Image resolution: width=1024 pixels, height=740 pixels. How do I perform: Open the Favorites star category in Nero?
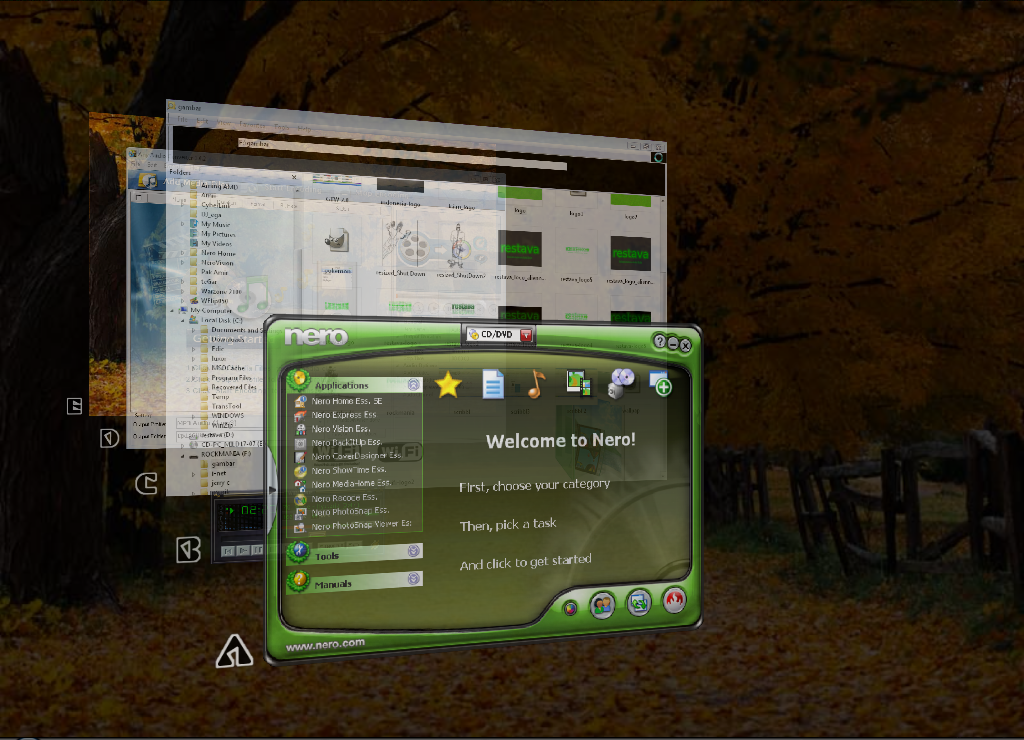pos(448,384)
